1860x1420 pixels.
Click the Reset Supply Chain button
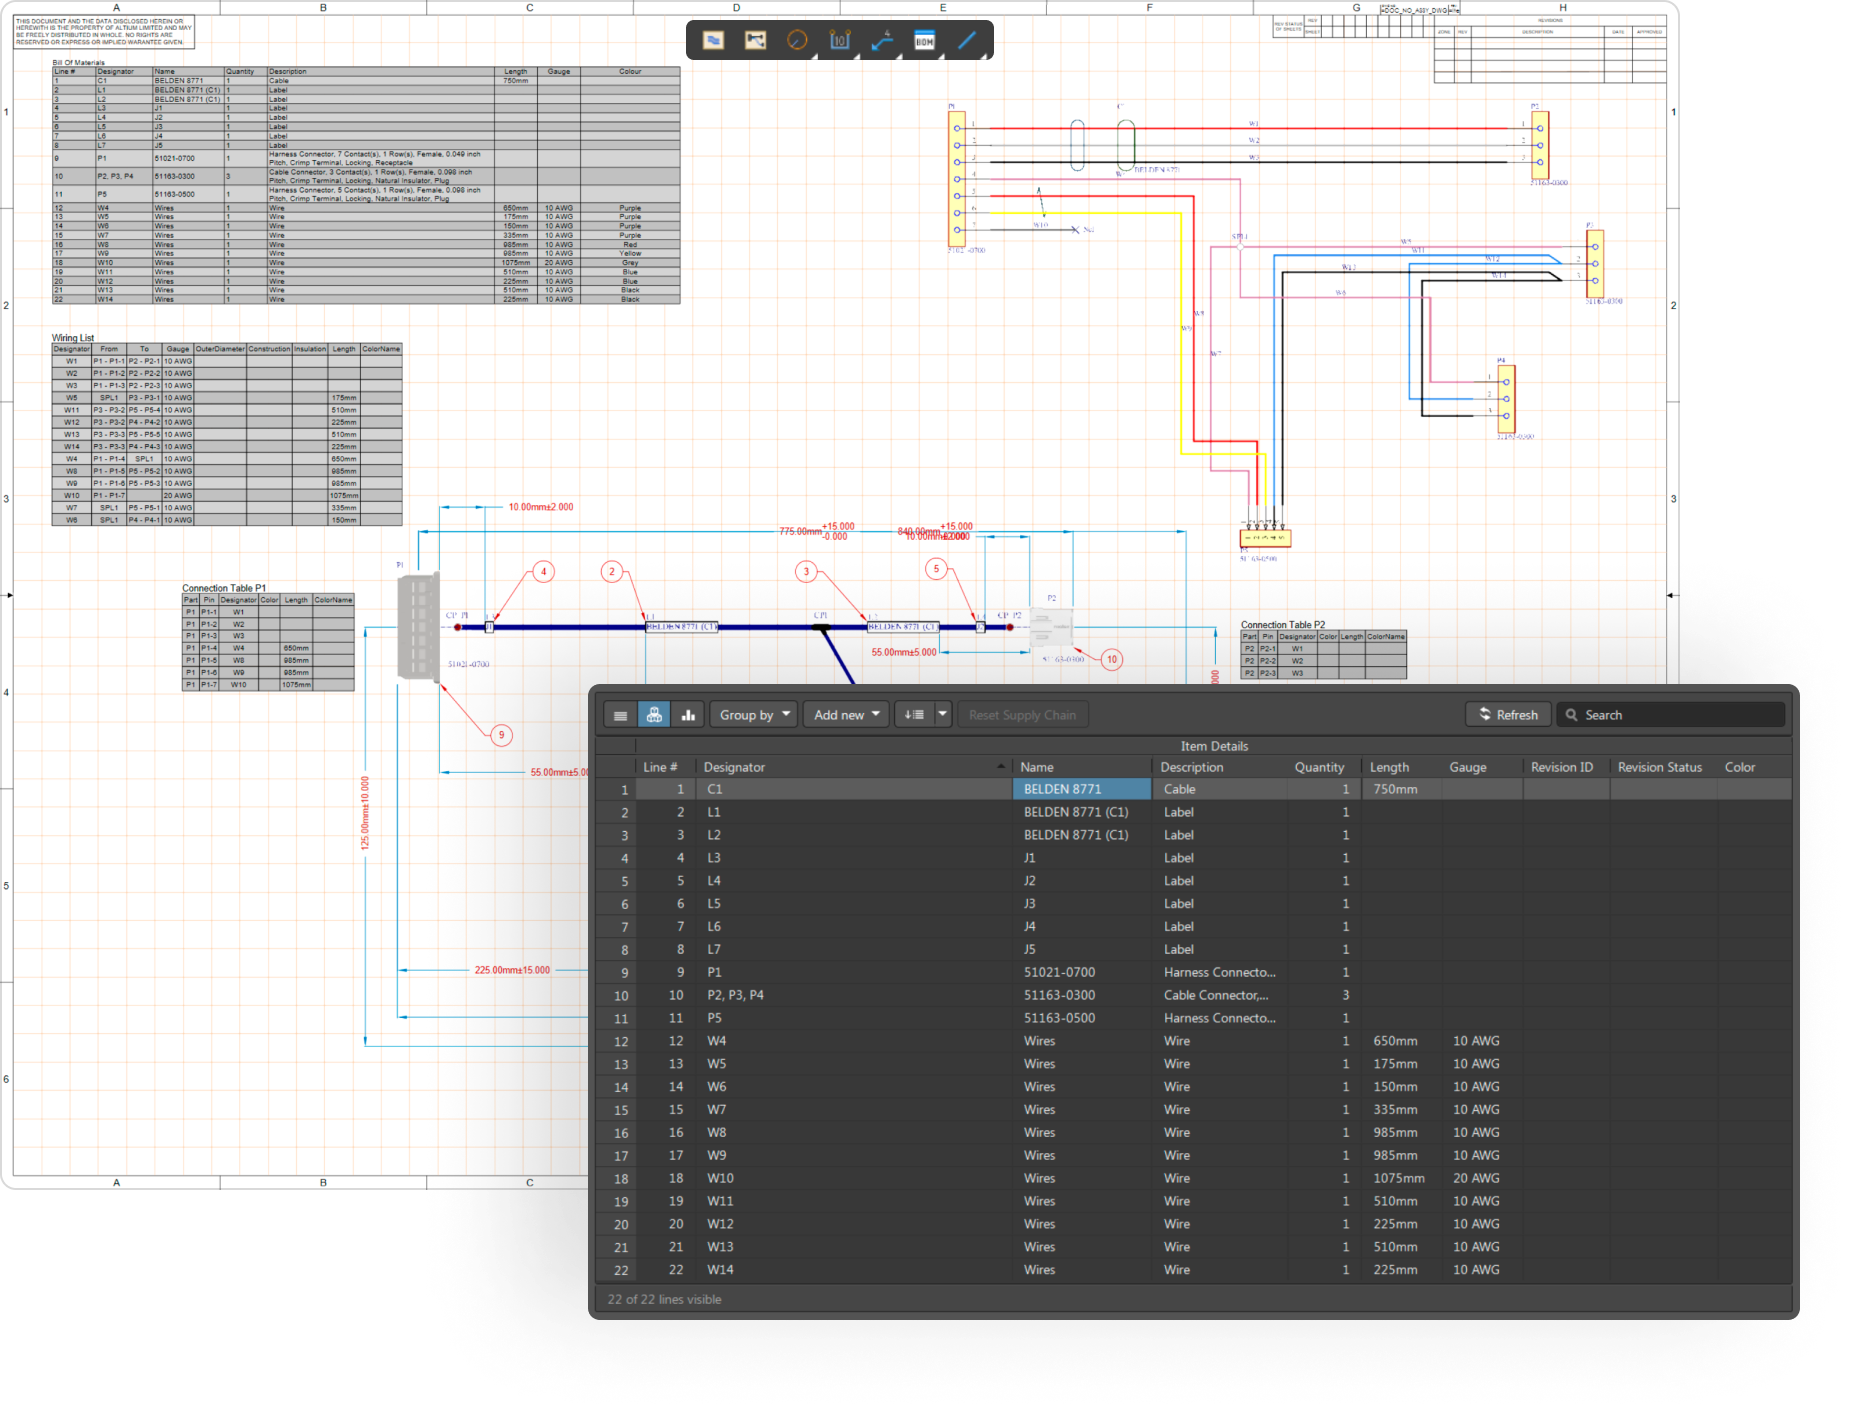click(1023, 714)
